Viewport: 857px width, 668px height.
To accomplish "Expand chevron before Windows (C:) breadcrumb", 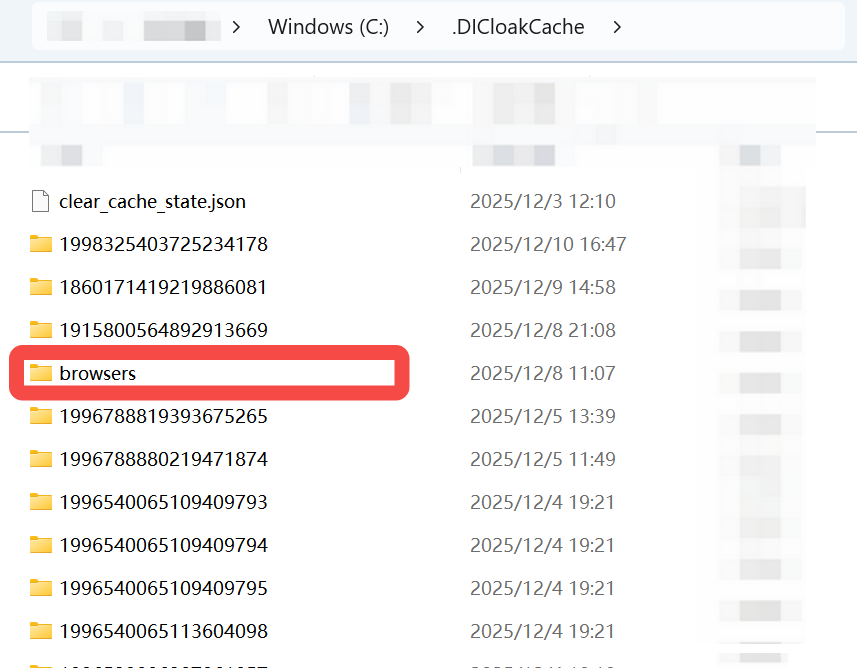I will [x=236, y=27].
